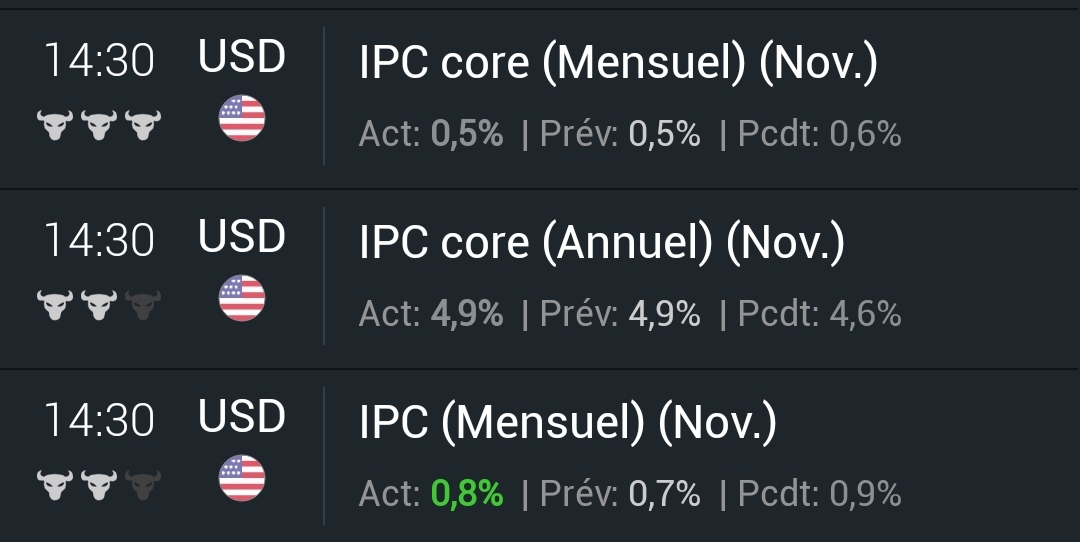Click the Act: 4,9% value of IPC core (Annuel)
1080x542 pixels.
click(467, 313)
